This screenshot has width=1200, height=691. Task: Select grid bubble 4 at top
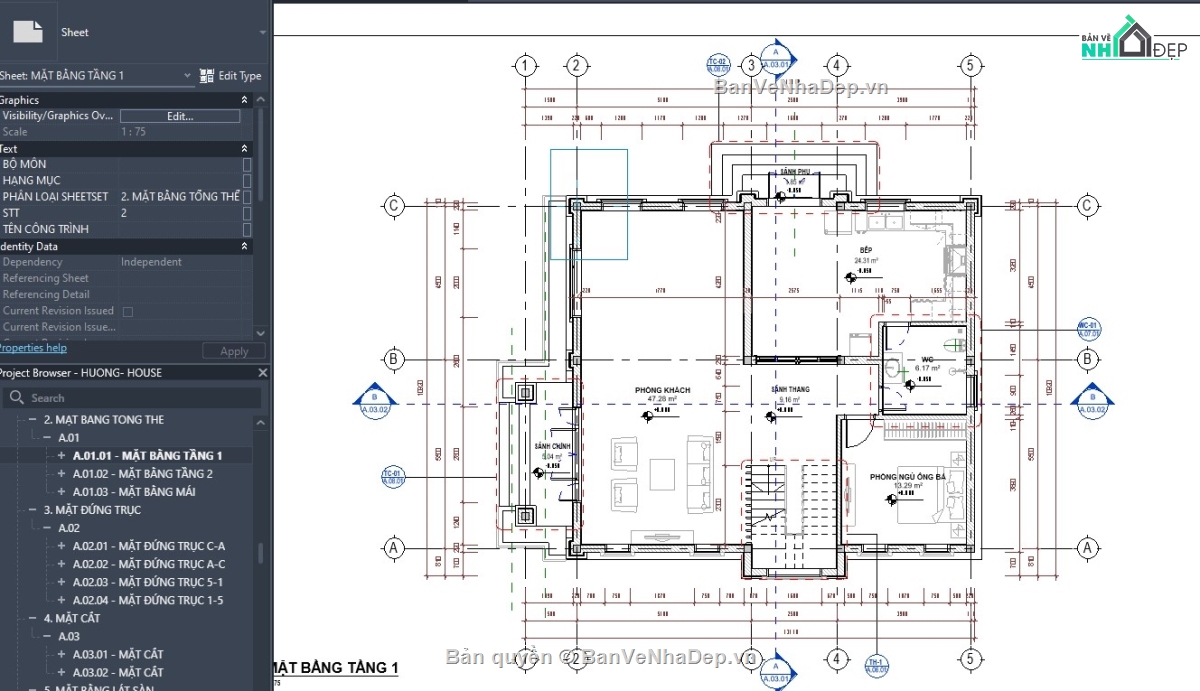point(835,66)
